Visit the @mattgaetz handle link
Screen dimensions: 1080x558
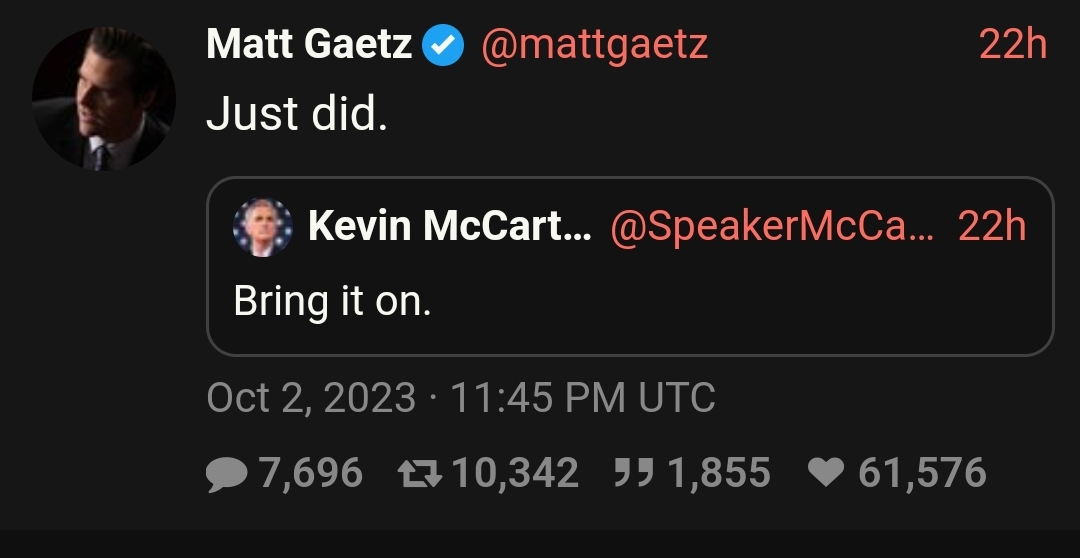tap(594, 45)
